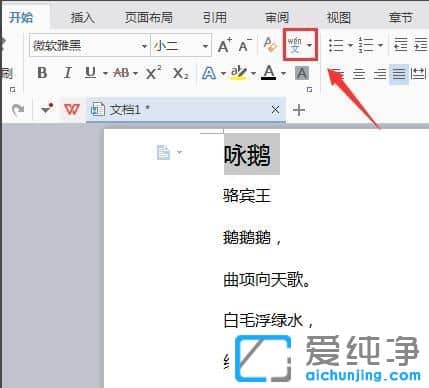Expand the pinyin guide dropdown arrow
The image size is (429, 388).
(310, 45)
